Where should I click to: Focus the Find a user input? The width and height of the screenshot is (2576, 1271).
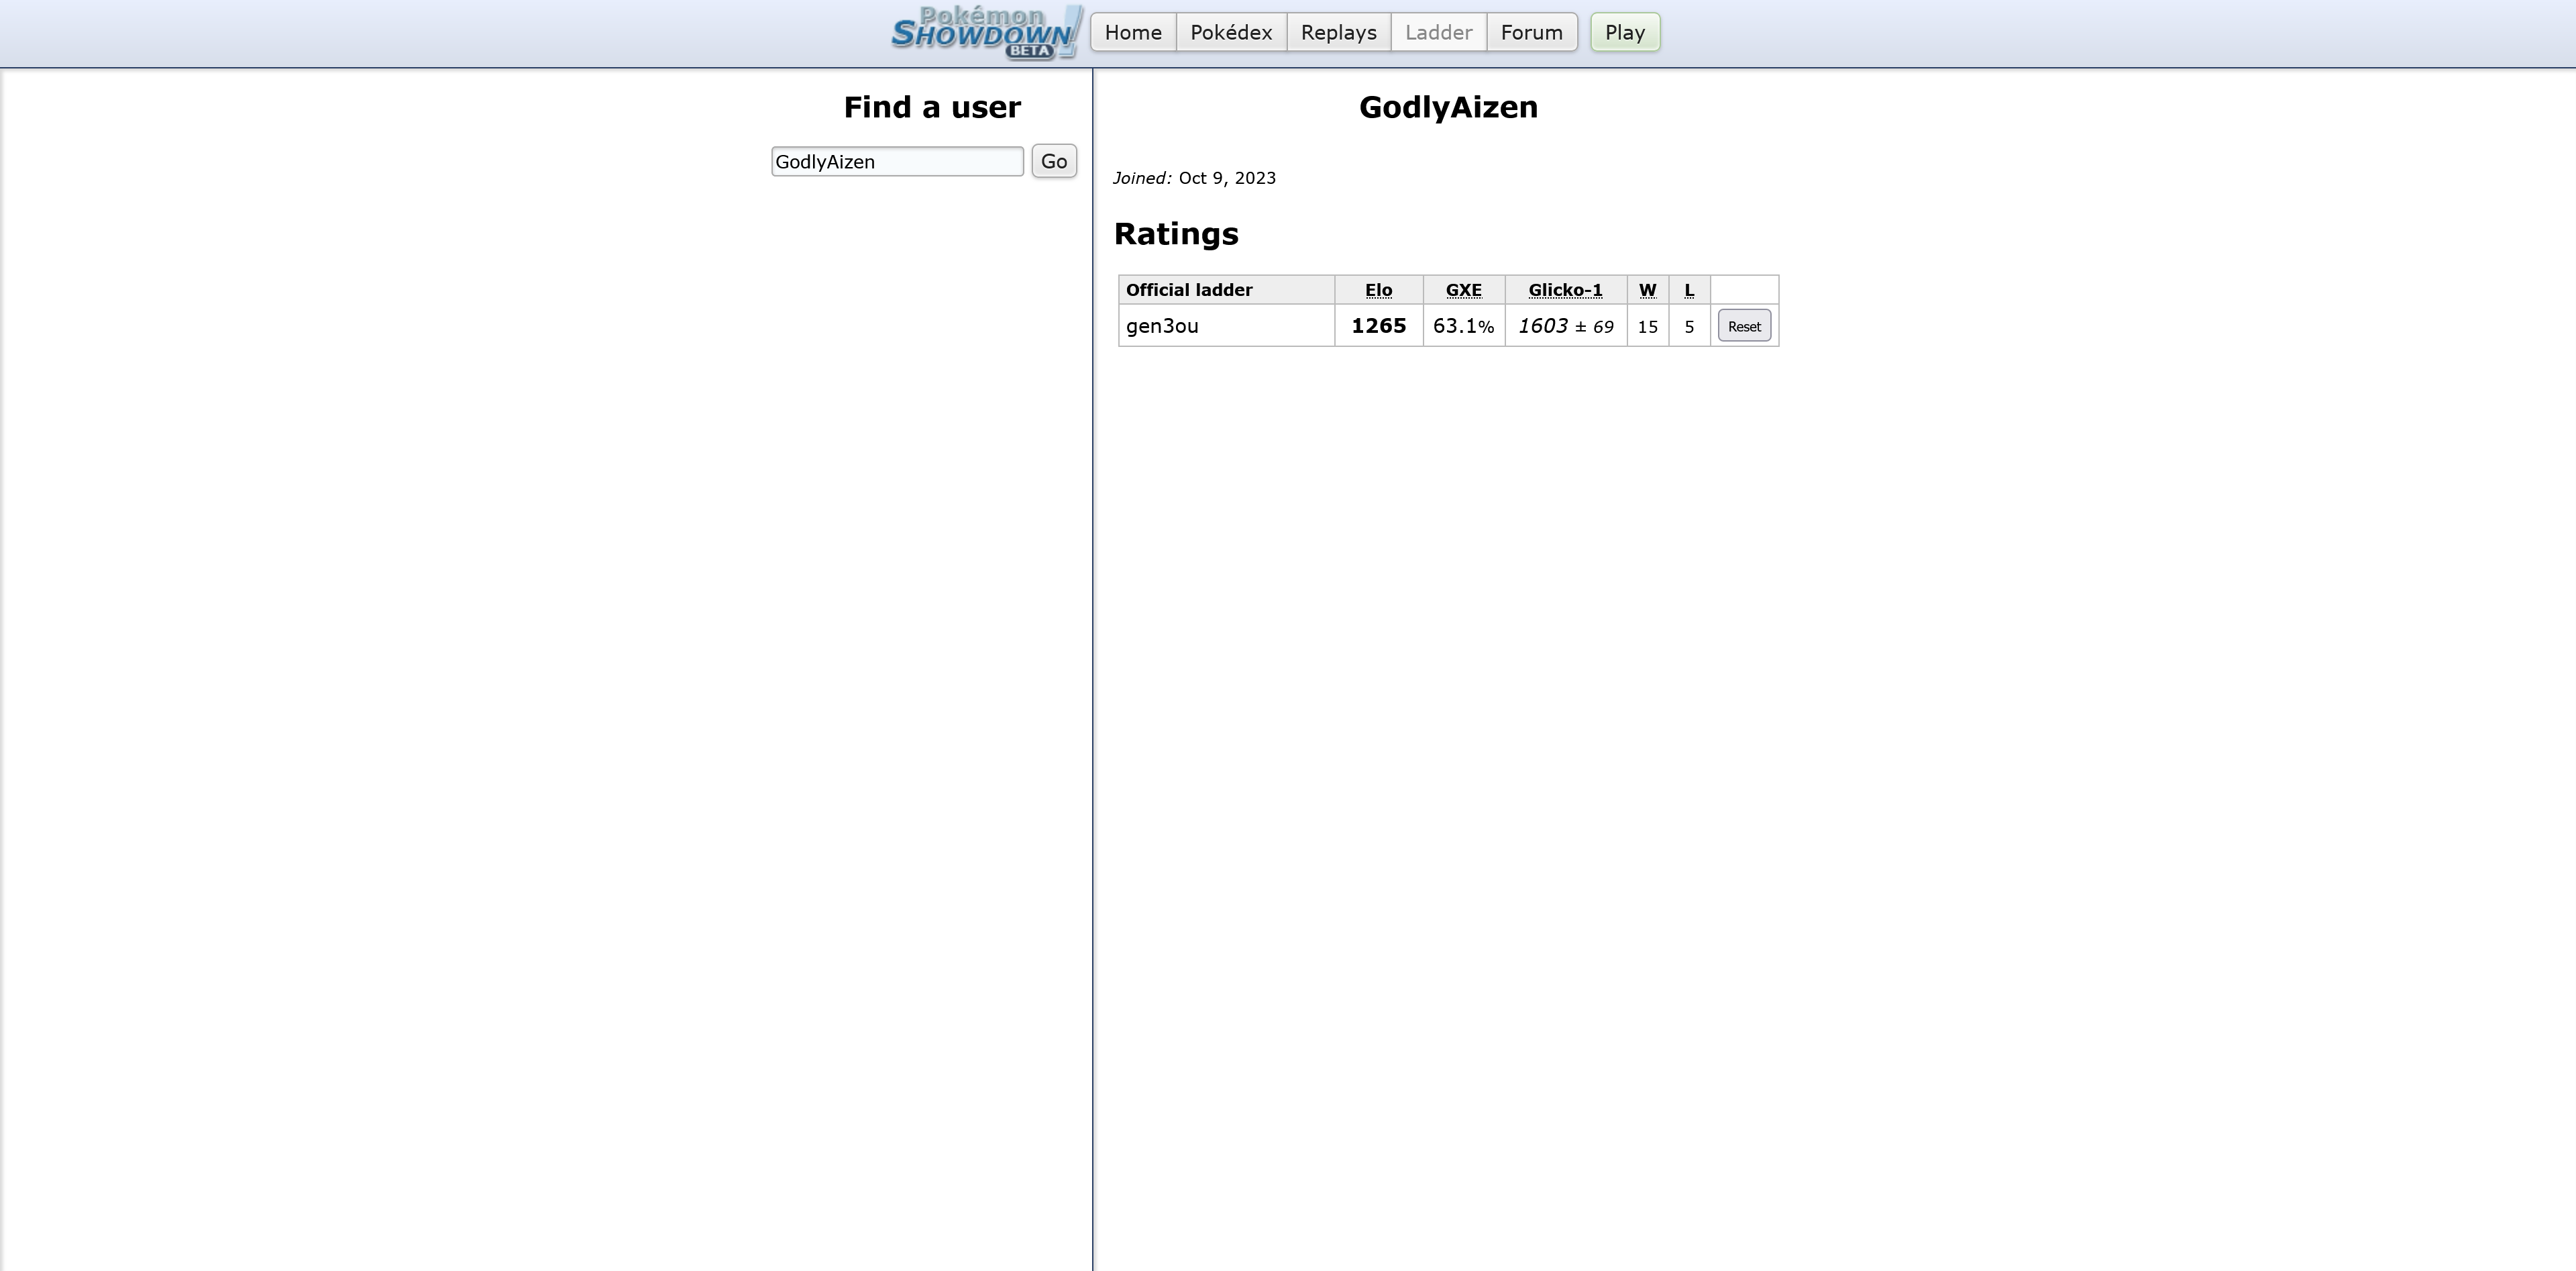pyautogui.click(x=896, y=162)
